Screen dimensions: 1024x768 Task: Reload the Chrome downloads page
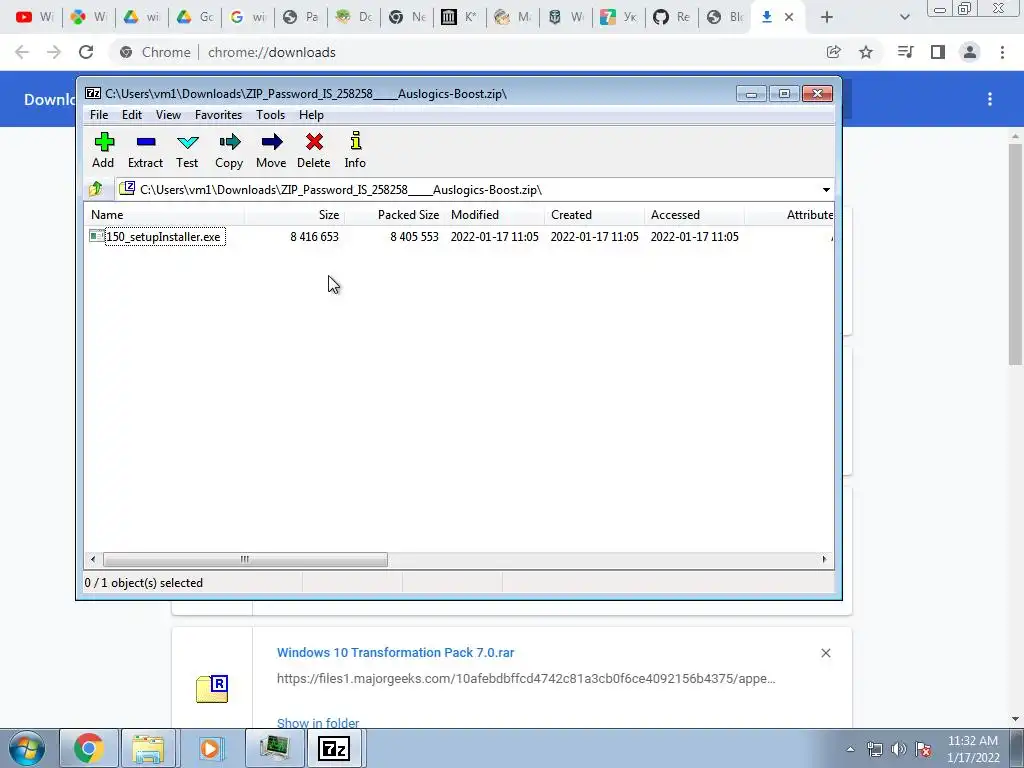coord(86,52)
